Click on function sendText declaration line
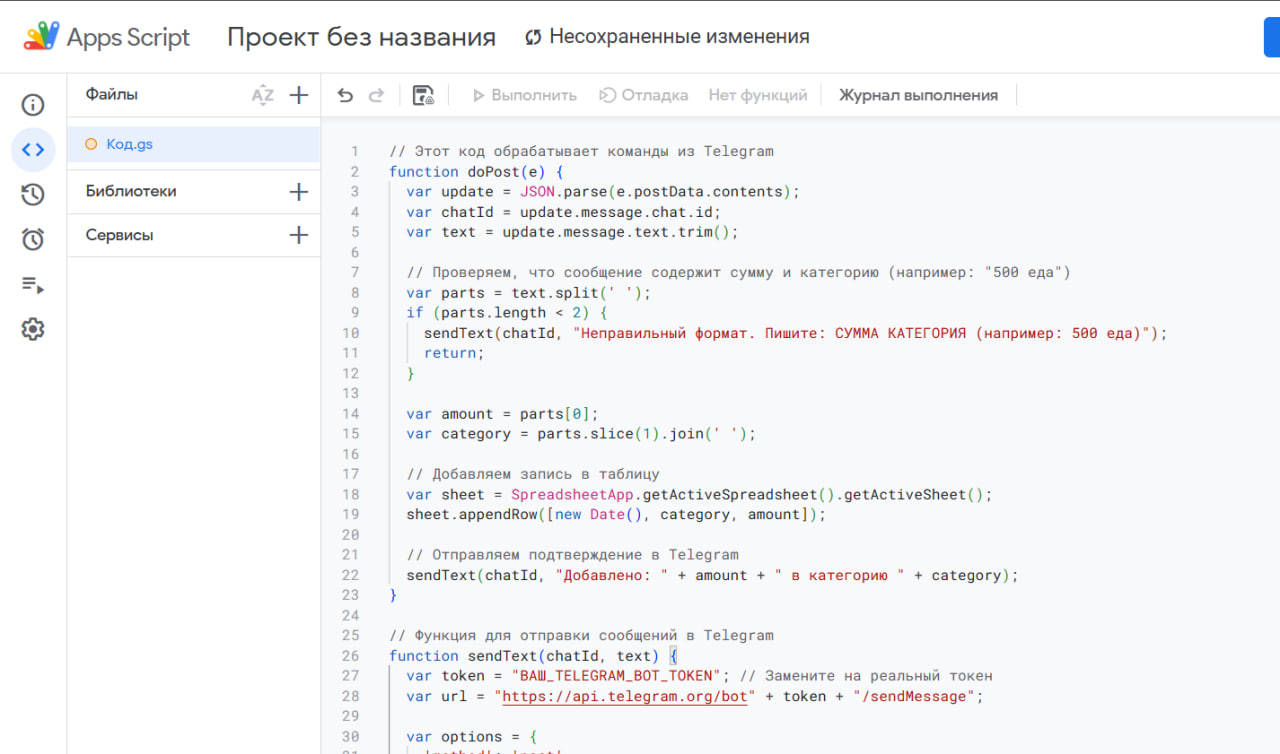Image resolution: width=1280 pixels, height=754 pixels. click(x=534, y=656)
